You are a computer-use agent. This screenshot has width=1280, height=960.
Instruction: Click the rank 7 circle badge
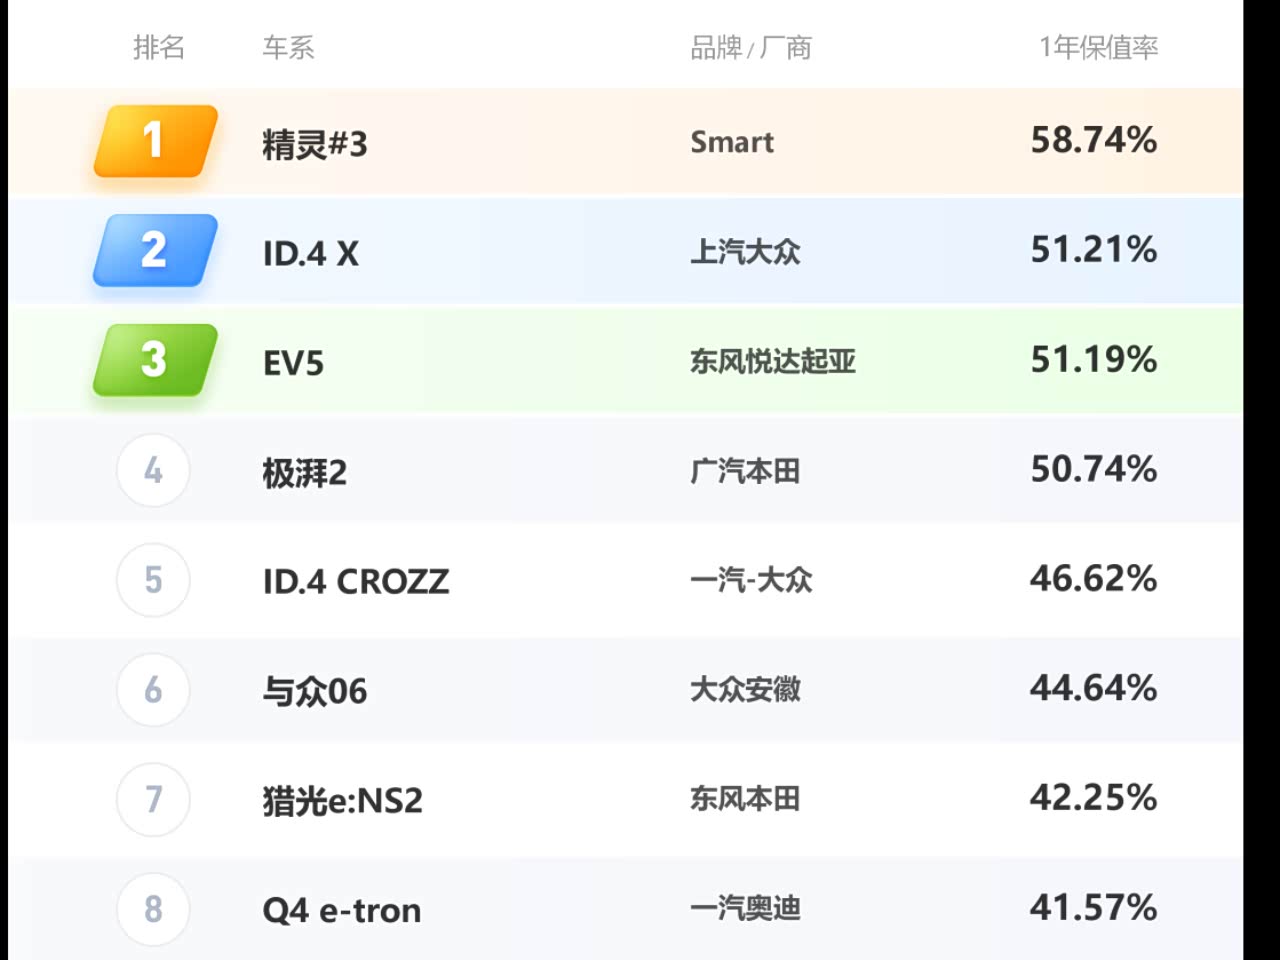153,799
